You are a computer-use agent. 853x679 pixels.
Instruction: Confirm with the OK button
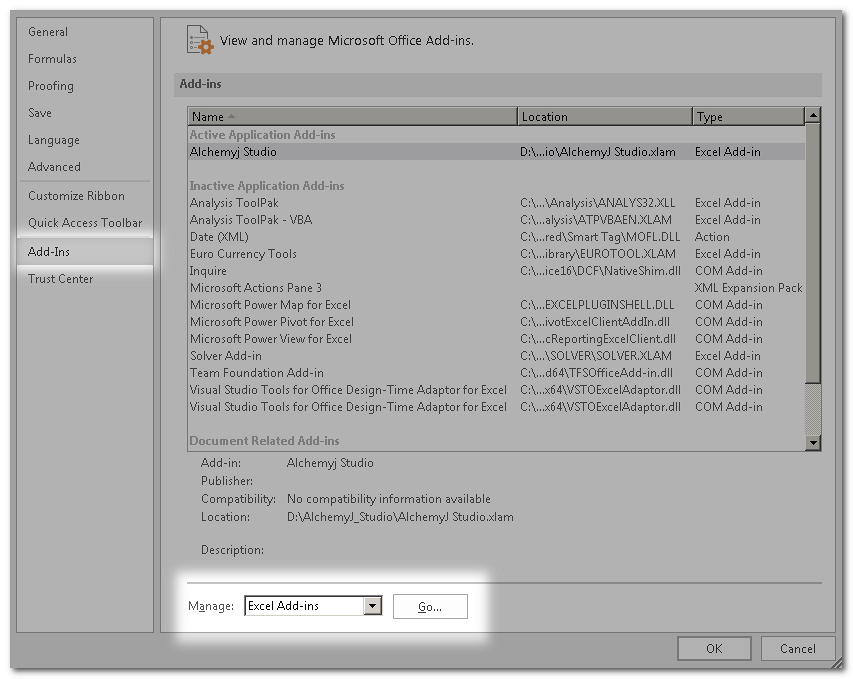[713, 648]
